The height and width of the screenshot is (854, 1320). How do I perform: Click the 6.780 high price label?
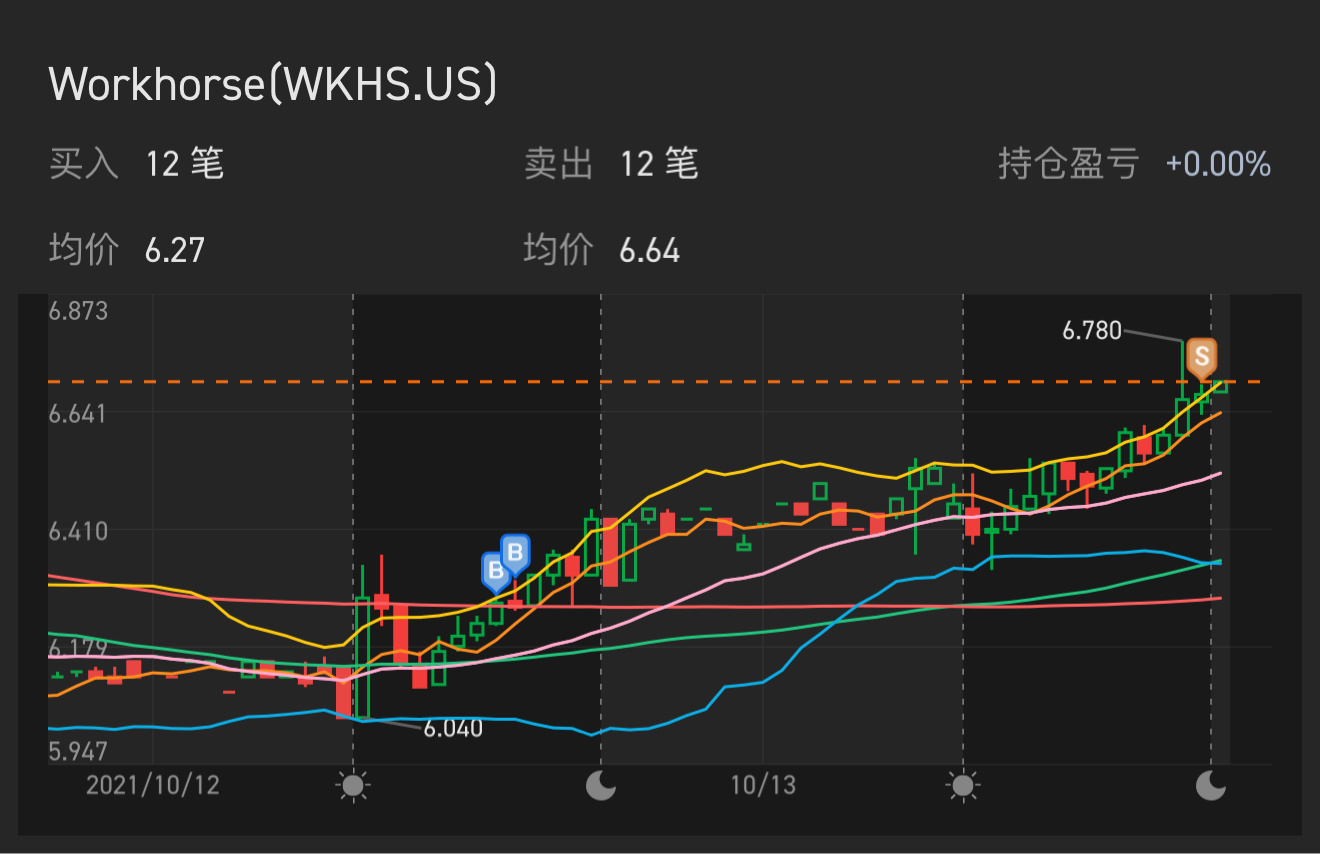coord(1092,331)
